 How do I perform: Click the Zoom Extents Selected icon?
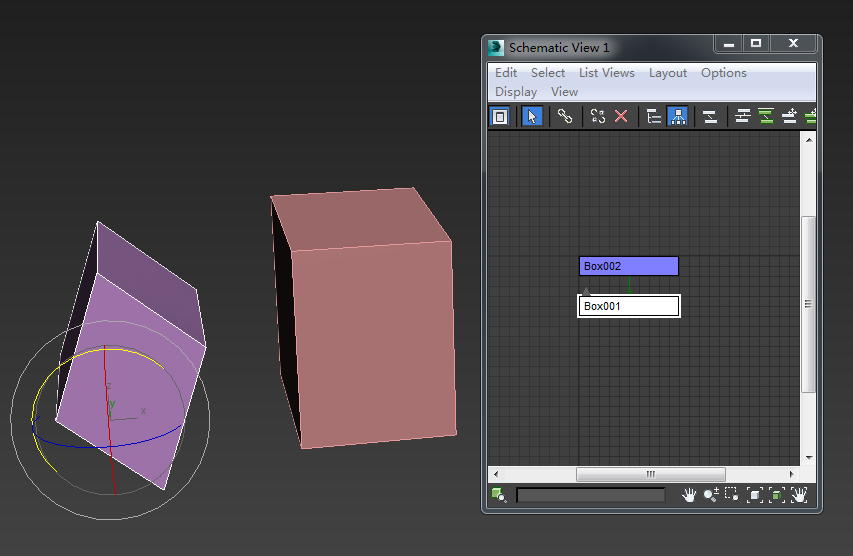pos(776,495)
